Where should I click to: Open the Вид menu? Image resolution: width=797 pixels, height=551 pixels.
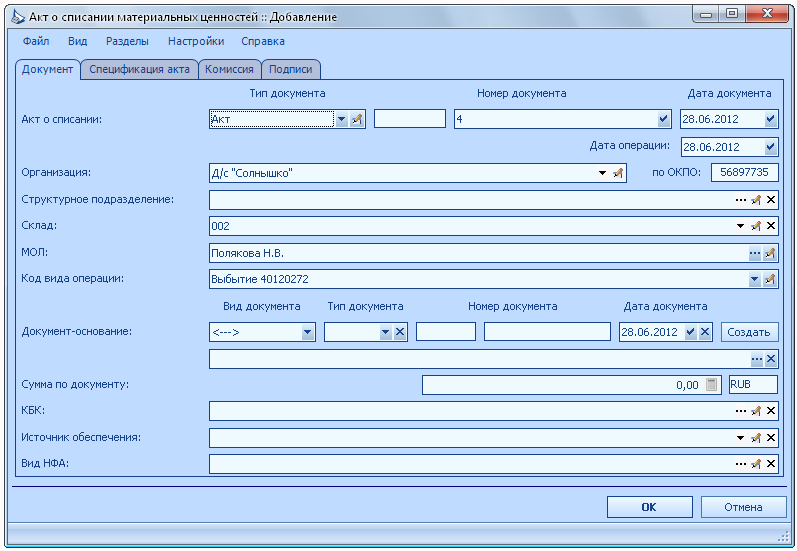click(78, 41)
